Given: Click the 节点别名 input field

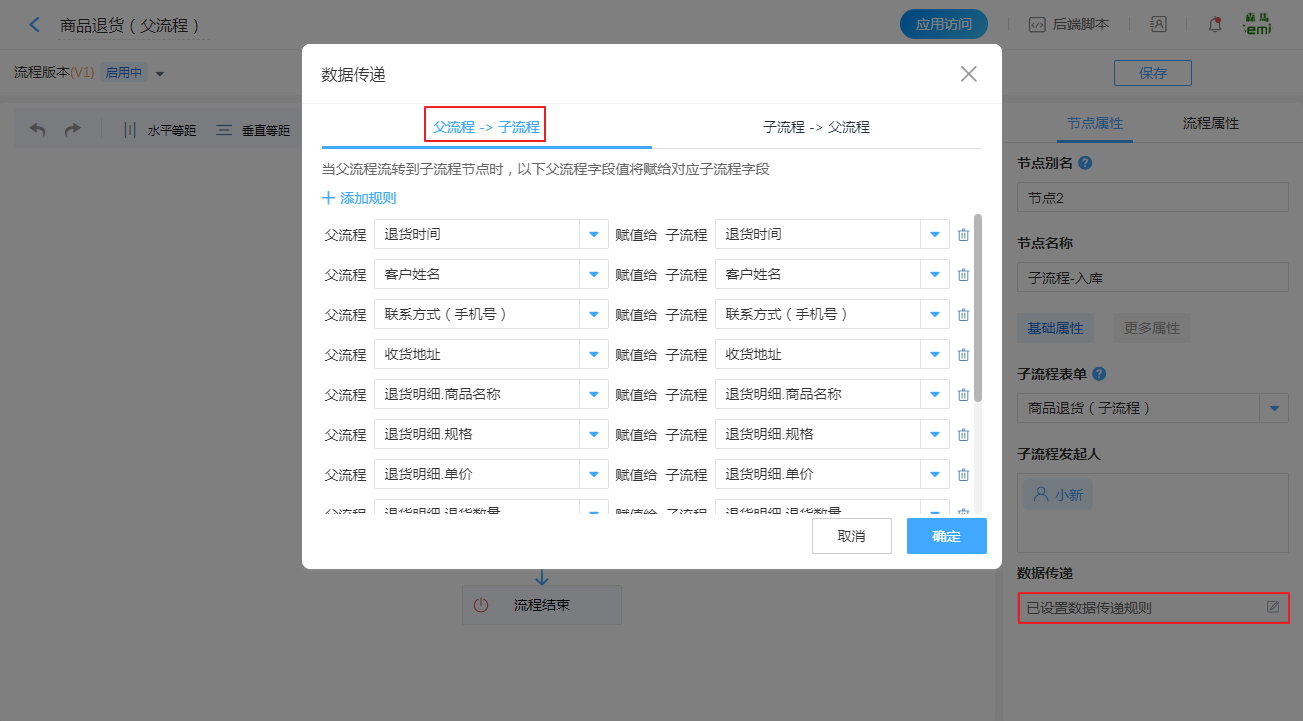Looking at the screenshot, I should [x=1152, y=198].
